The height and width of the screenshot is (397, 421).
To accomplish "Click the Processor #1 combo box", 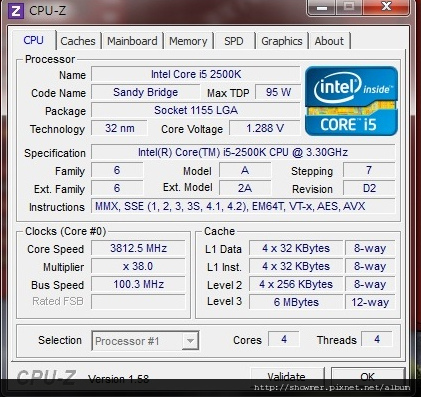I will click(x=145, y=341).
